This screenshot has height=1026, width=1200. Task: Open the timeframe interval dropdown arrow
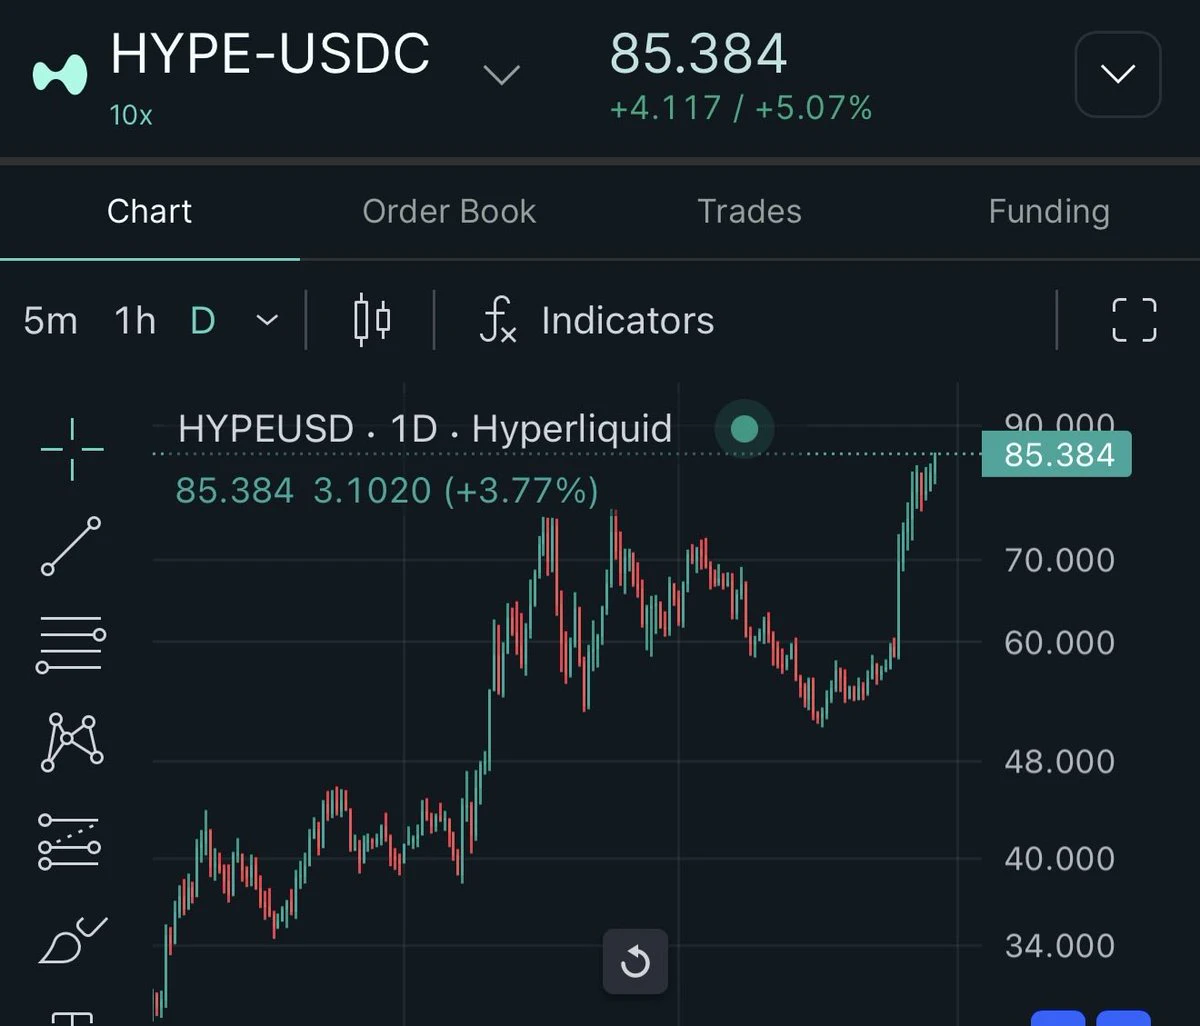point(267,321)
